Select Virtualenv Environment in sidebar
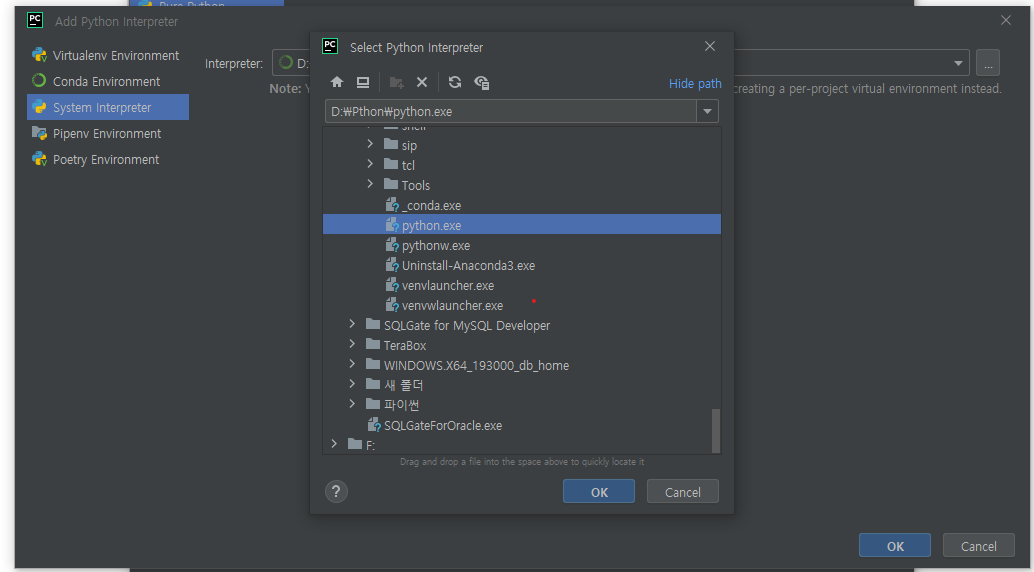This screenshot has height=572, width=1034. point(107,55)
